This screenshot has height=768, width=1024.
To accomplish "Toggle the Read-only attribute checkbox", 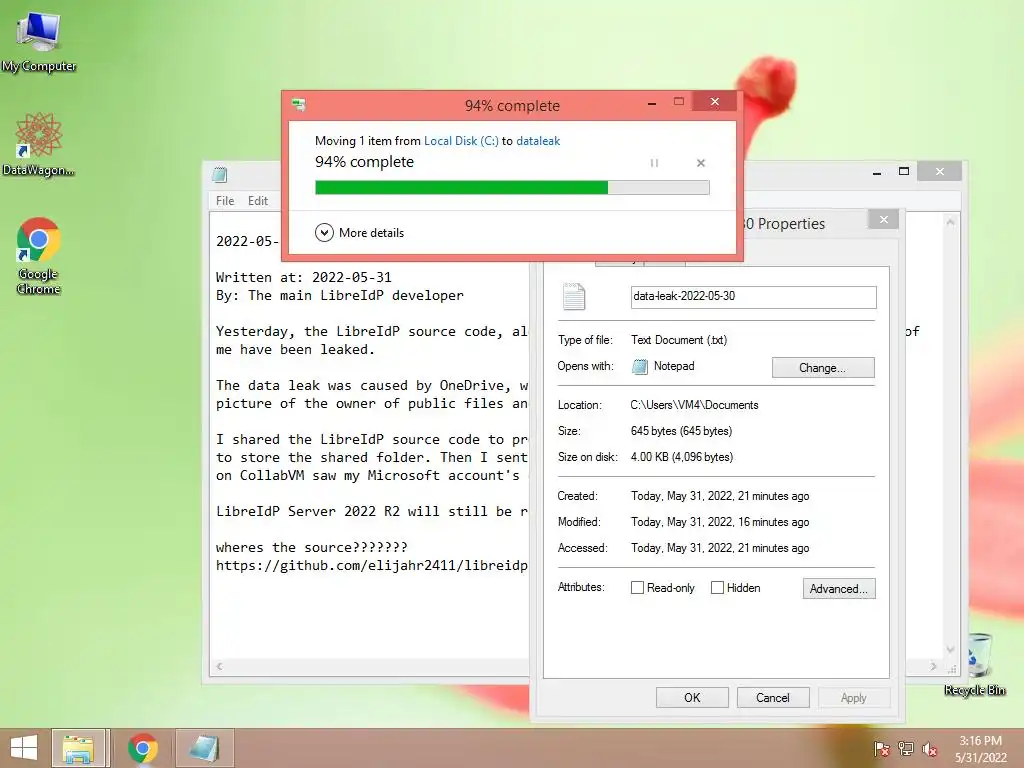I will click(637, 588).
